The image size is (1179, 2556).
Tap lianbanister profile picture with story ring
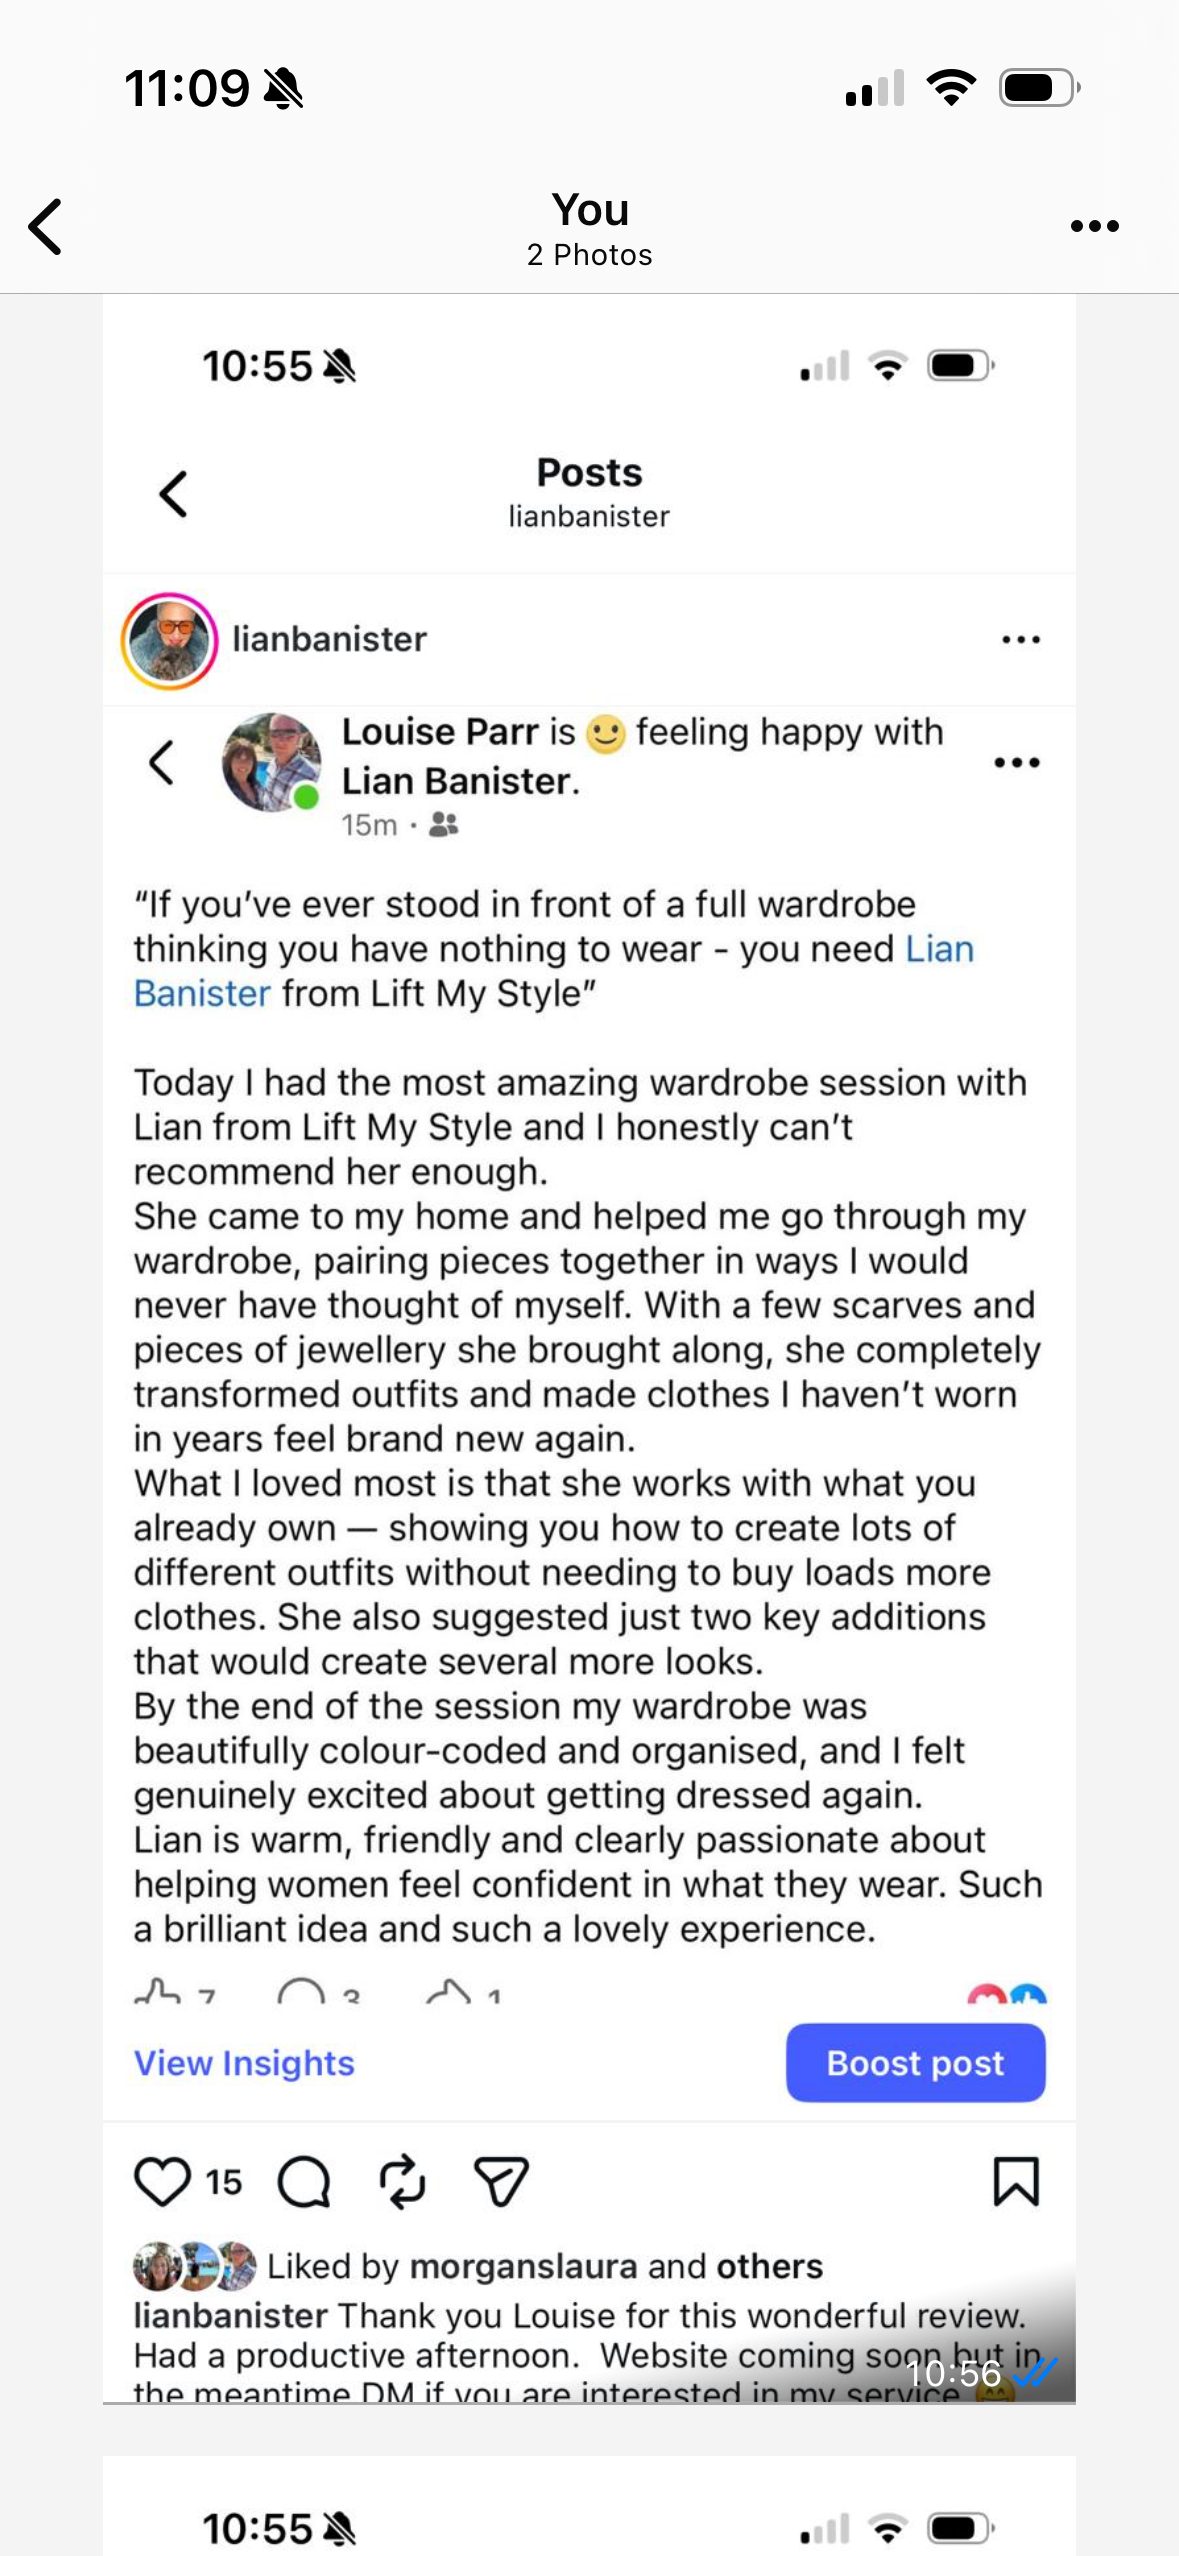[x=170, y=641]
